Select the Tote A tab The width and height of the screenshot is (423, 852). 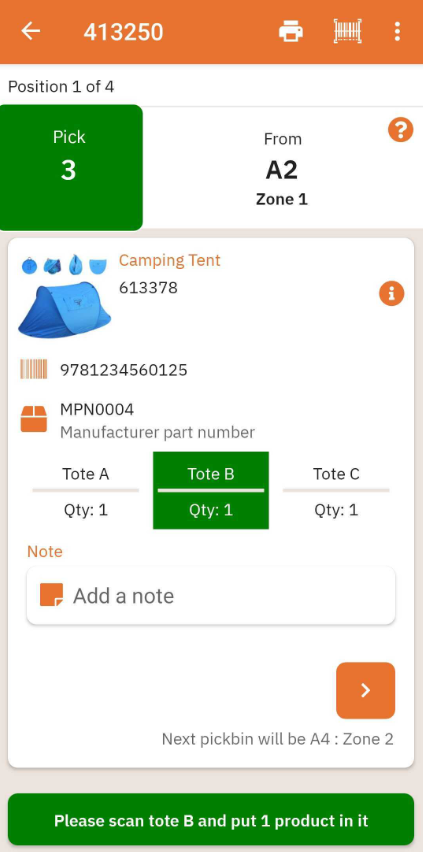tap(86, 490)
